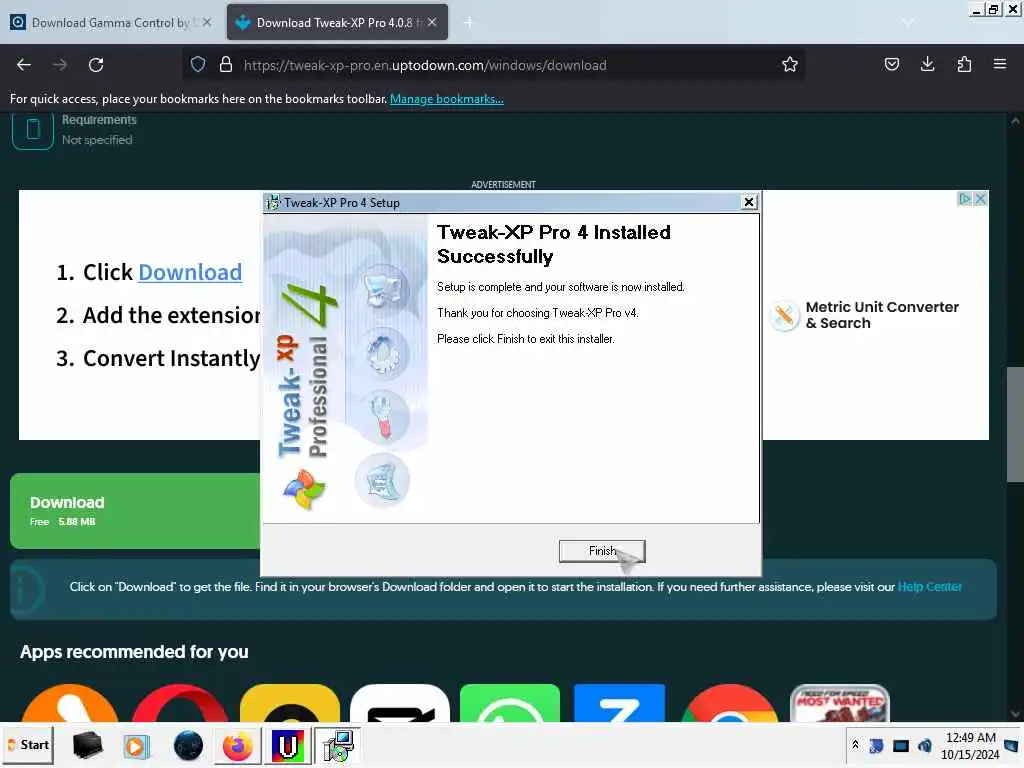Go back to the previous page

coord(24,65)
